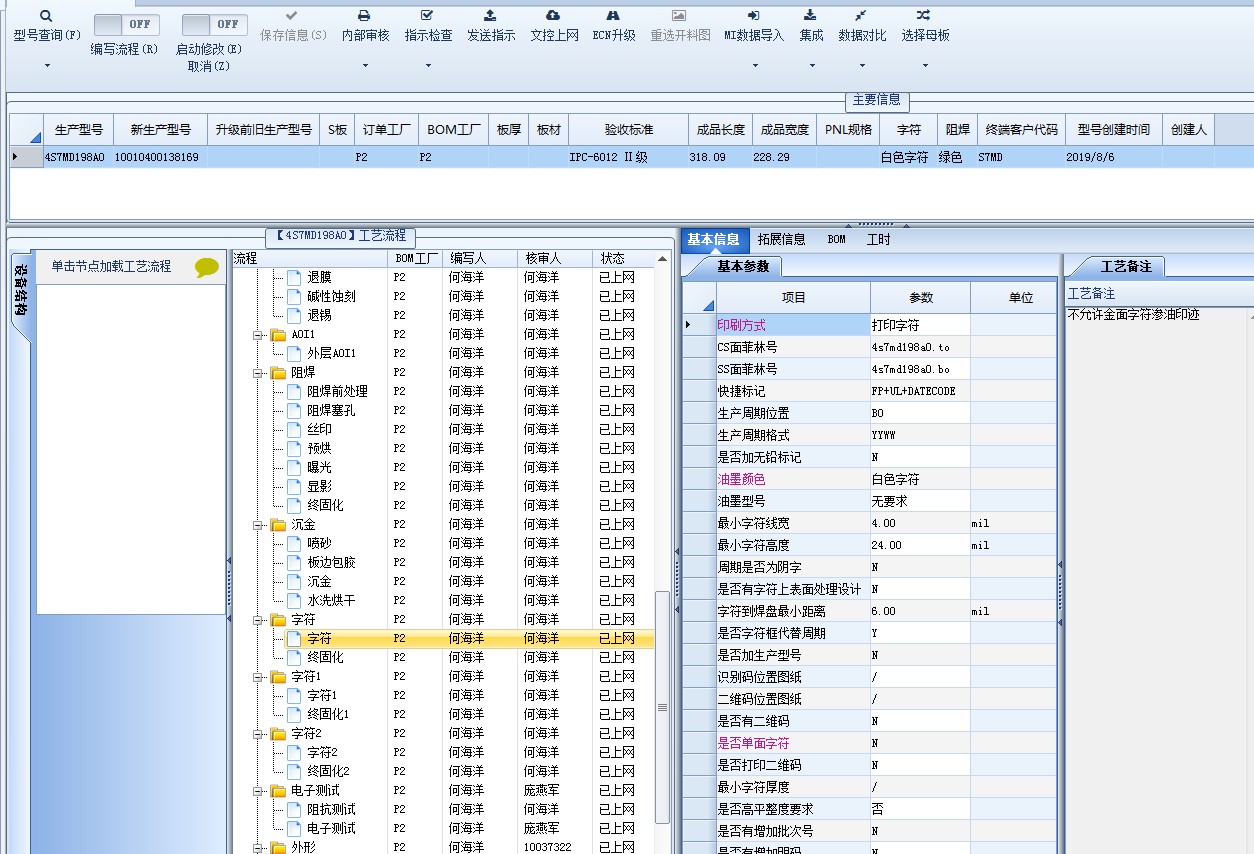Open the 内部审核 dropdown arrow
The image size is (1254, 854).
[364, 66]
